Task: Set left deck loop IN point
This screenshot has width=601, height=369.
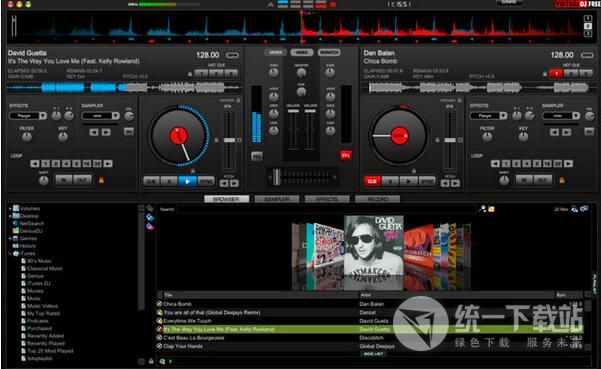Action: coord(64,180)
